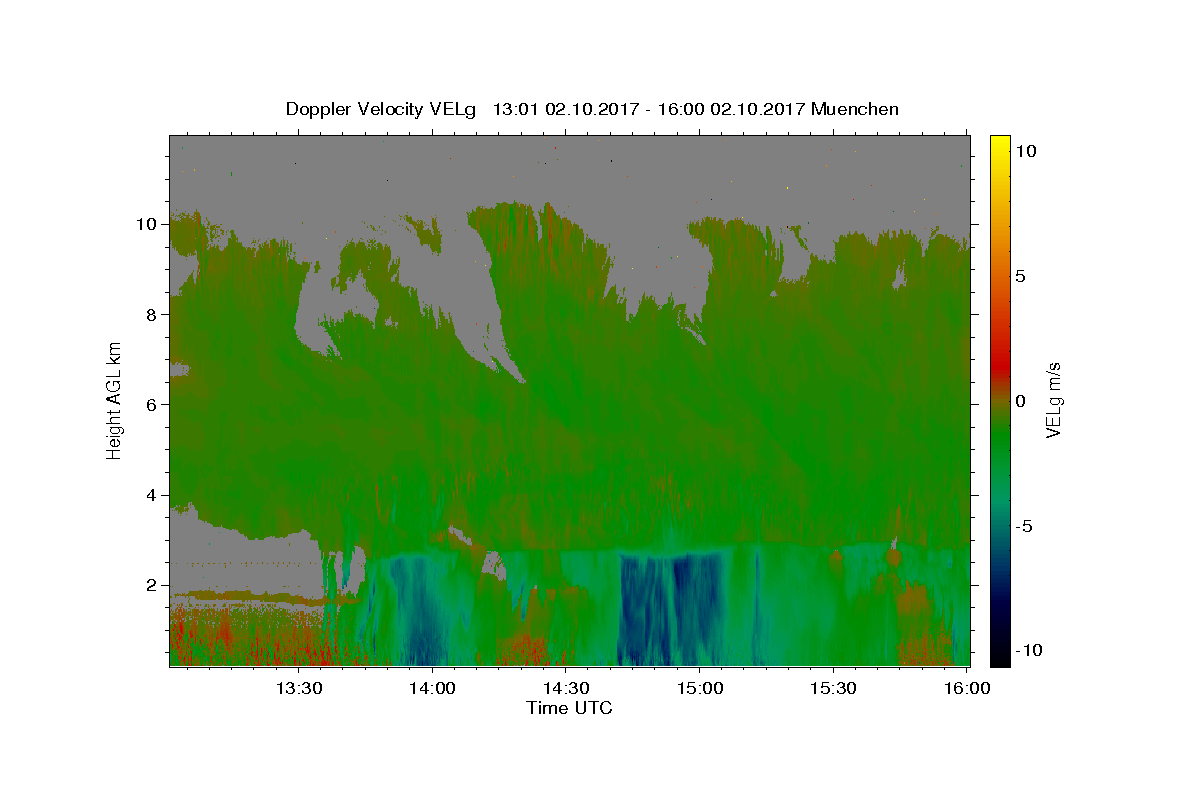This screenshot has height=800, width=1200.
Task: Click the 10 km height tick label
Action: point(147,224)
